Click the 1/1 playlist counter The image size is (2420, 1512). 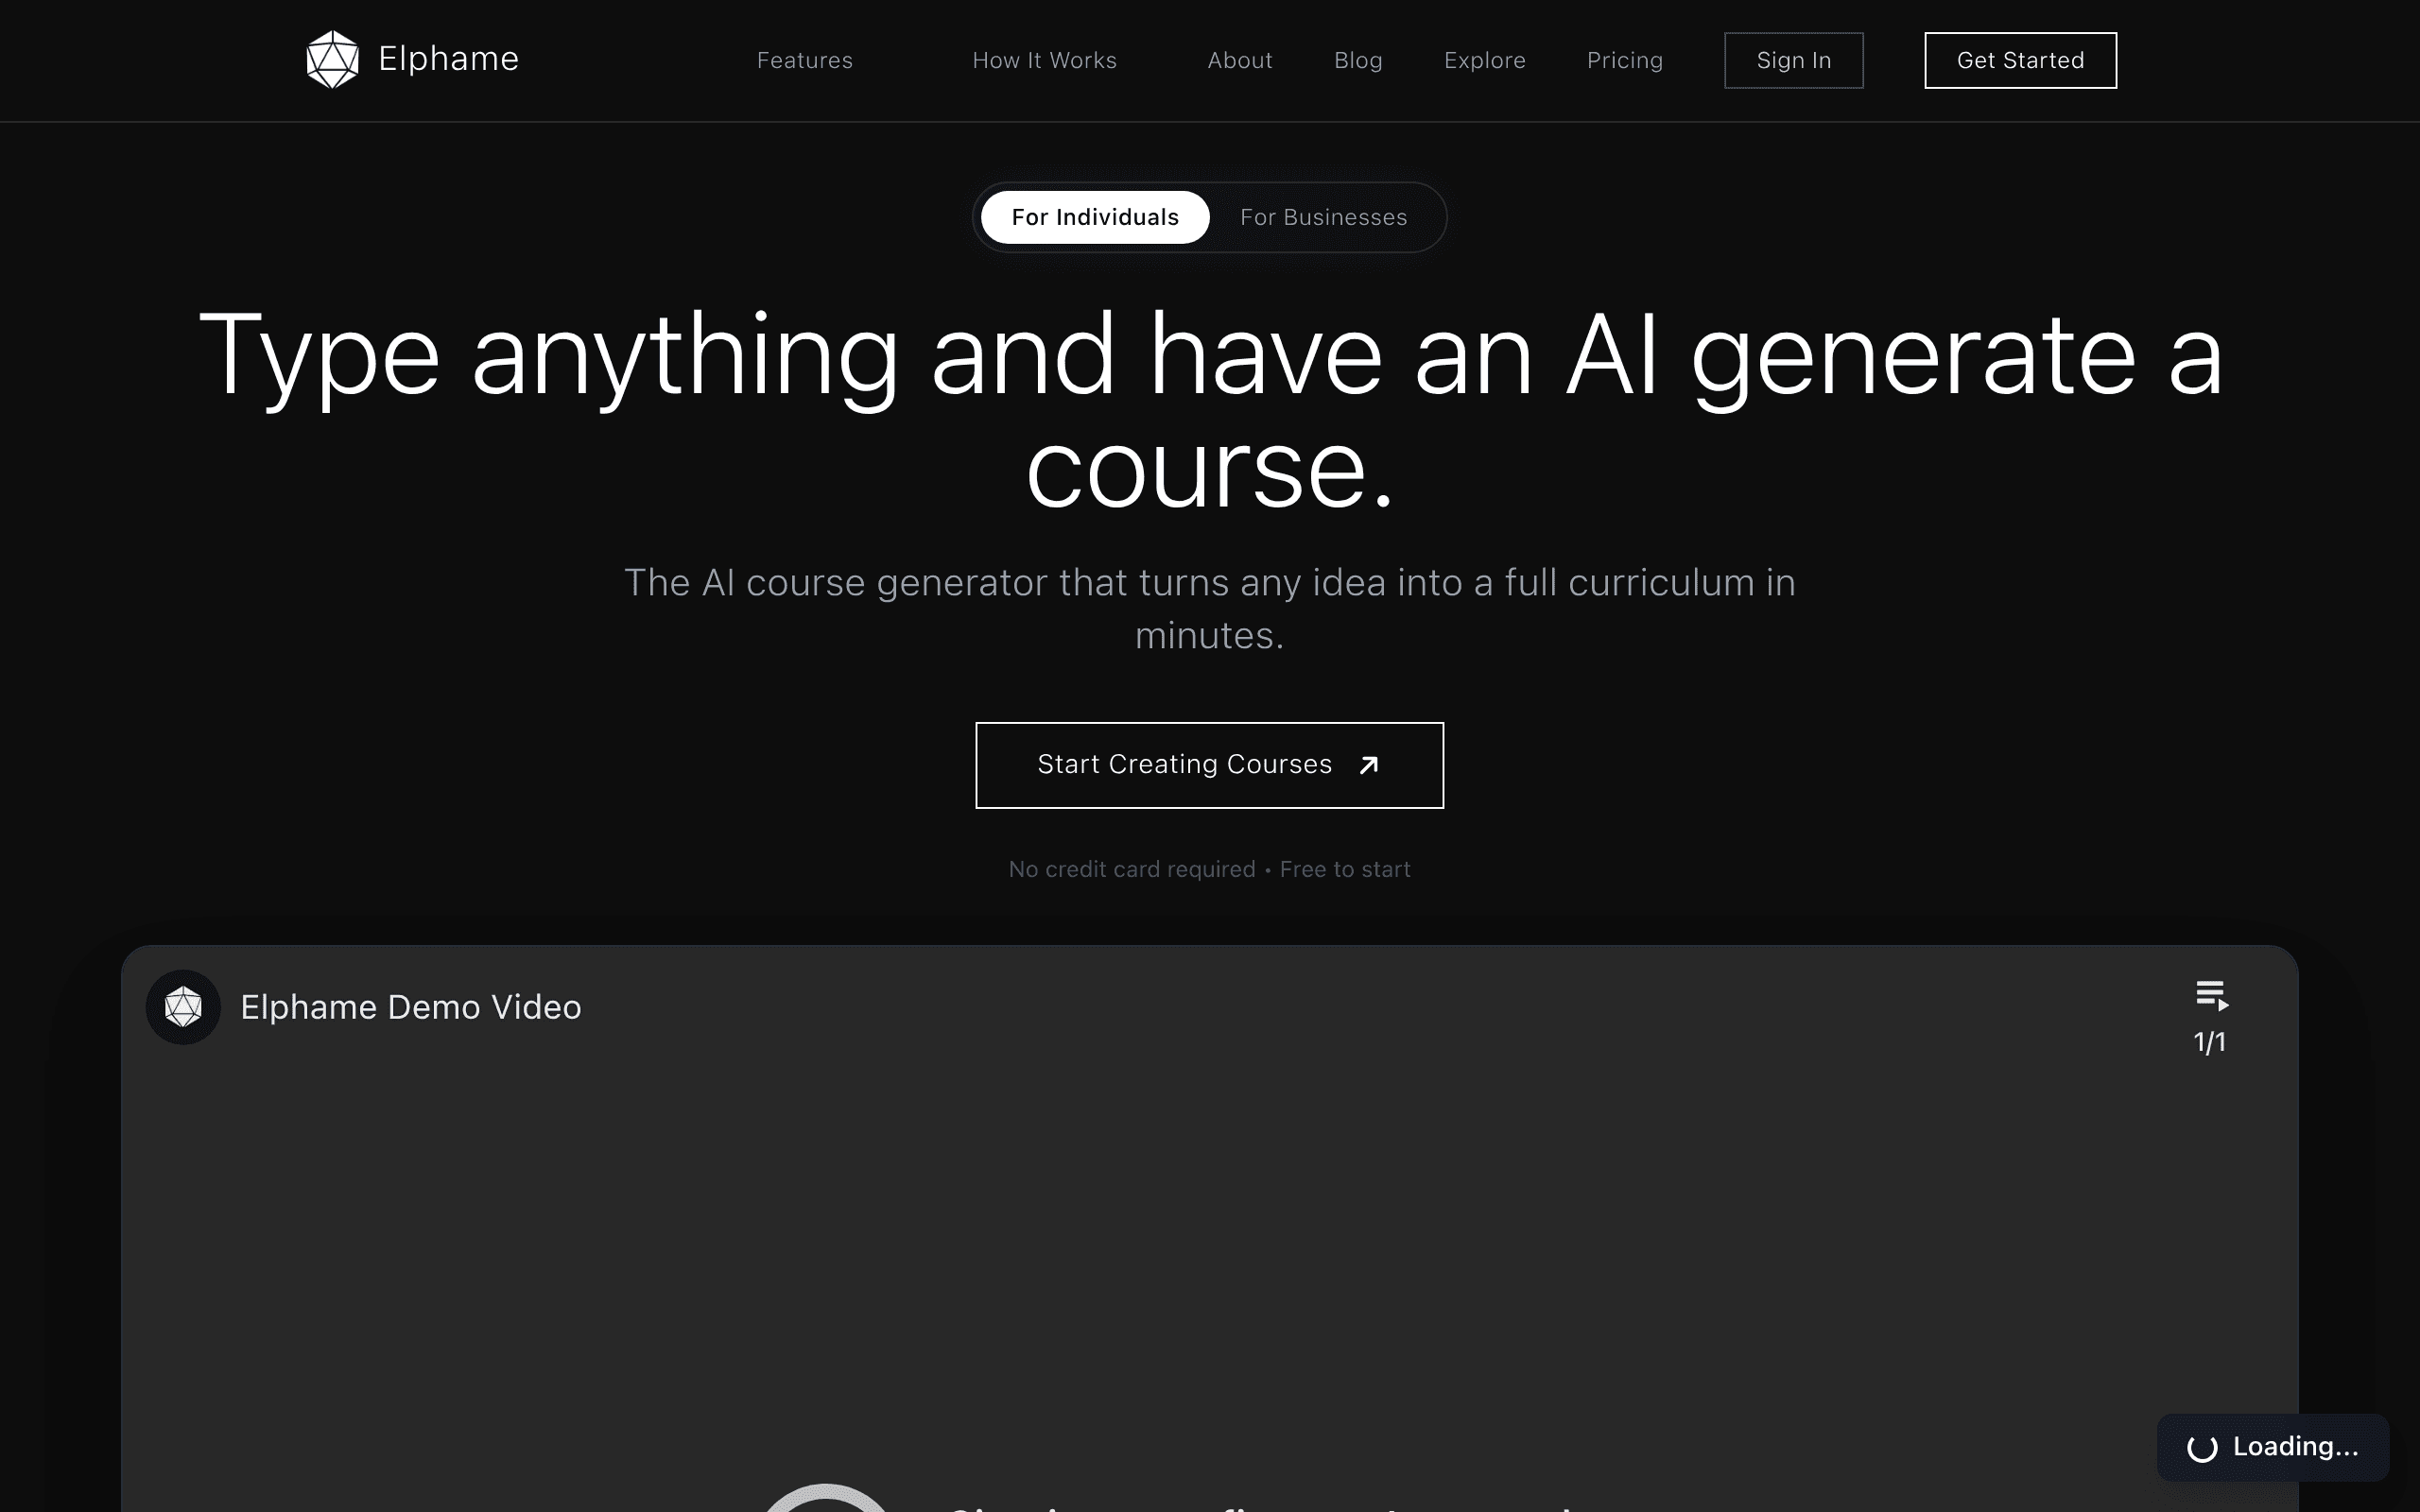[2210, 1042]
